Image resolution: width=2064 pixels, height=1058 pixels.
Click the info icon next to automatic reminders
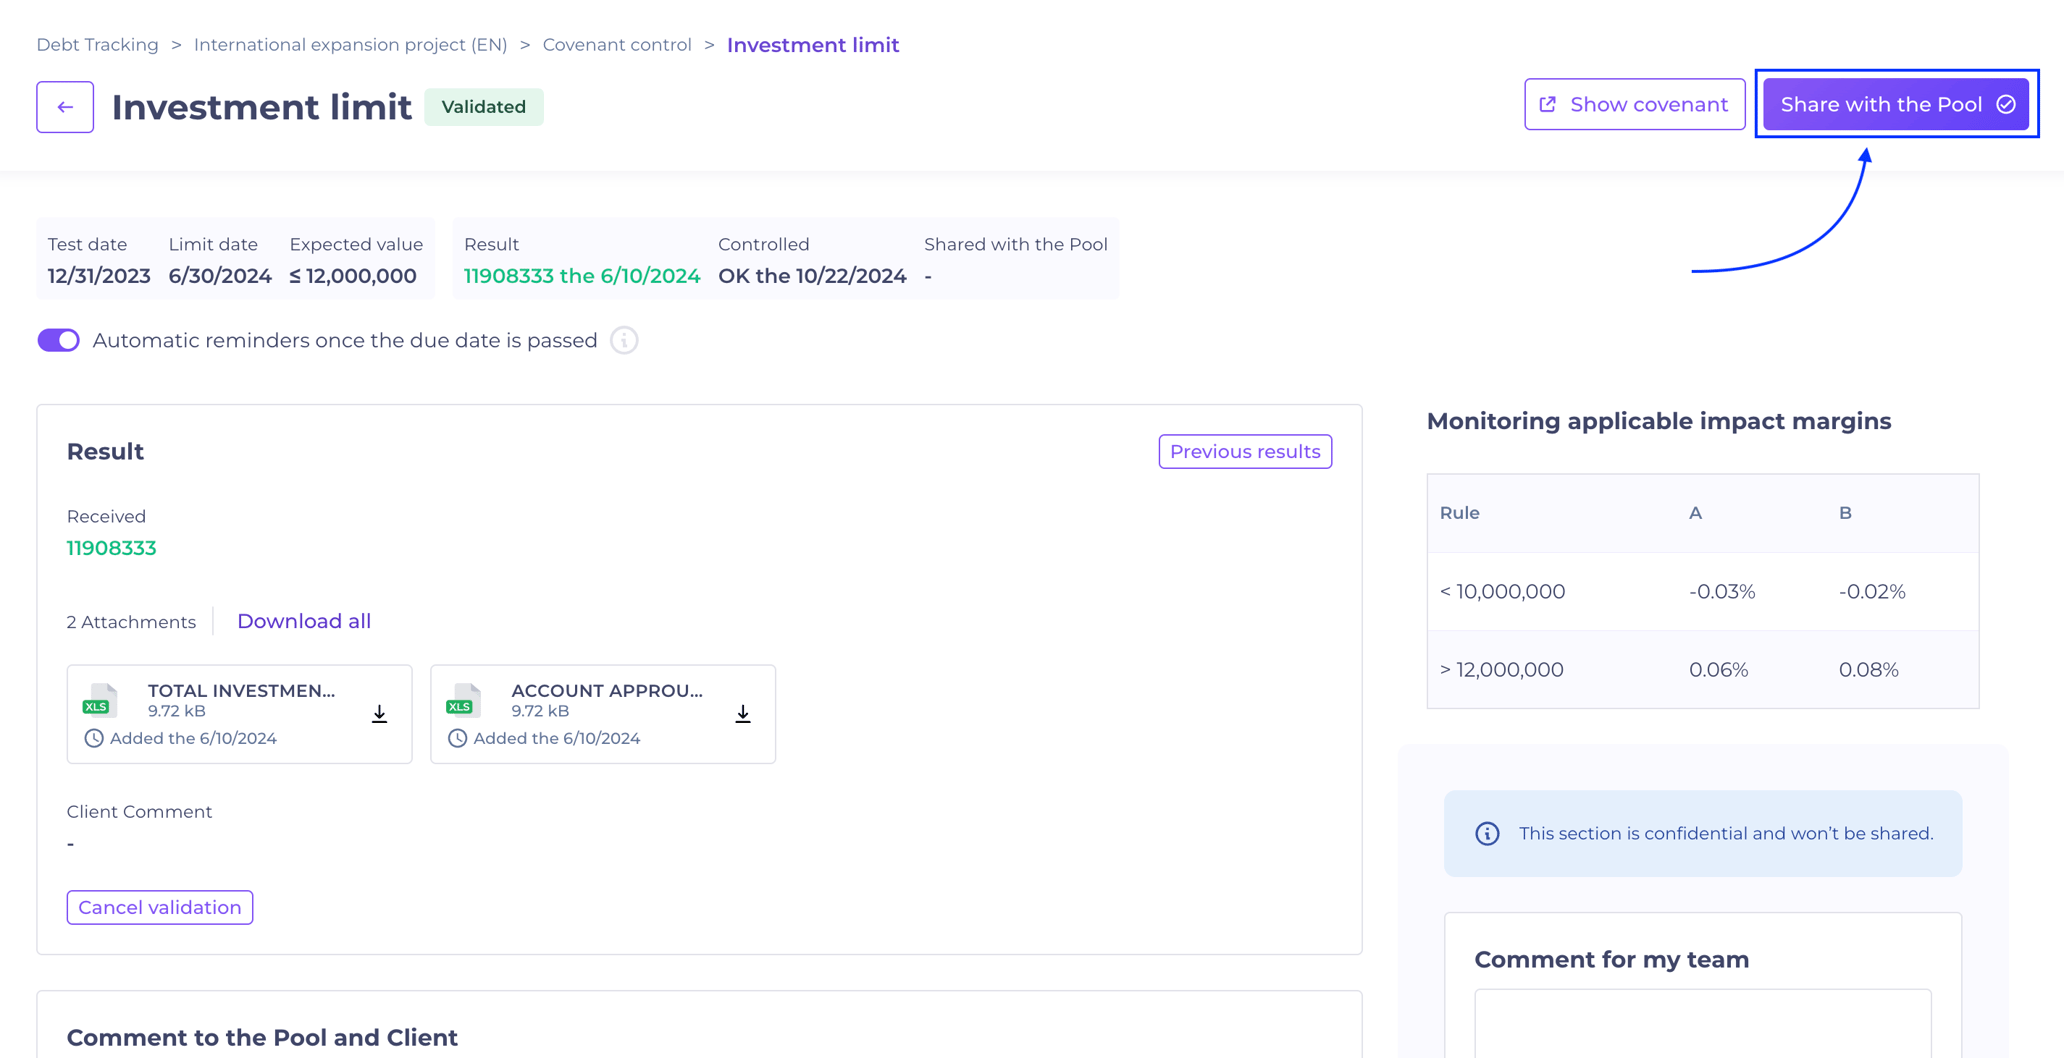tap(624, 340)
